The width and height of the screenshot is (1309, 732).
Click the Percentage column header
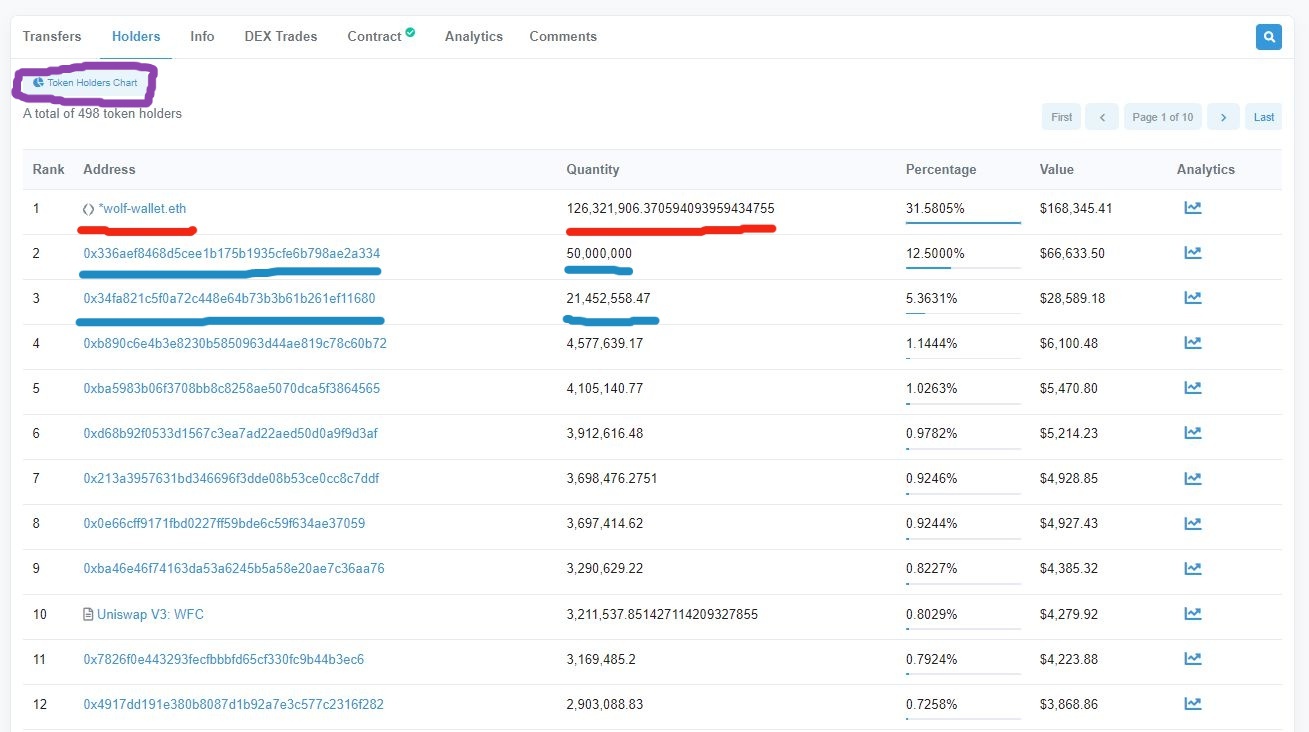[941, 169]
